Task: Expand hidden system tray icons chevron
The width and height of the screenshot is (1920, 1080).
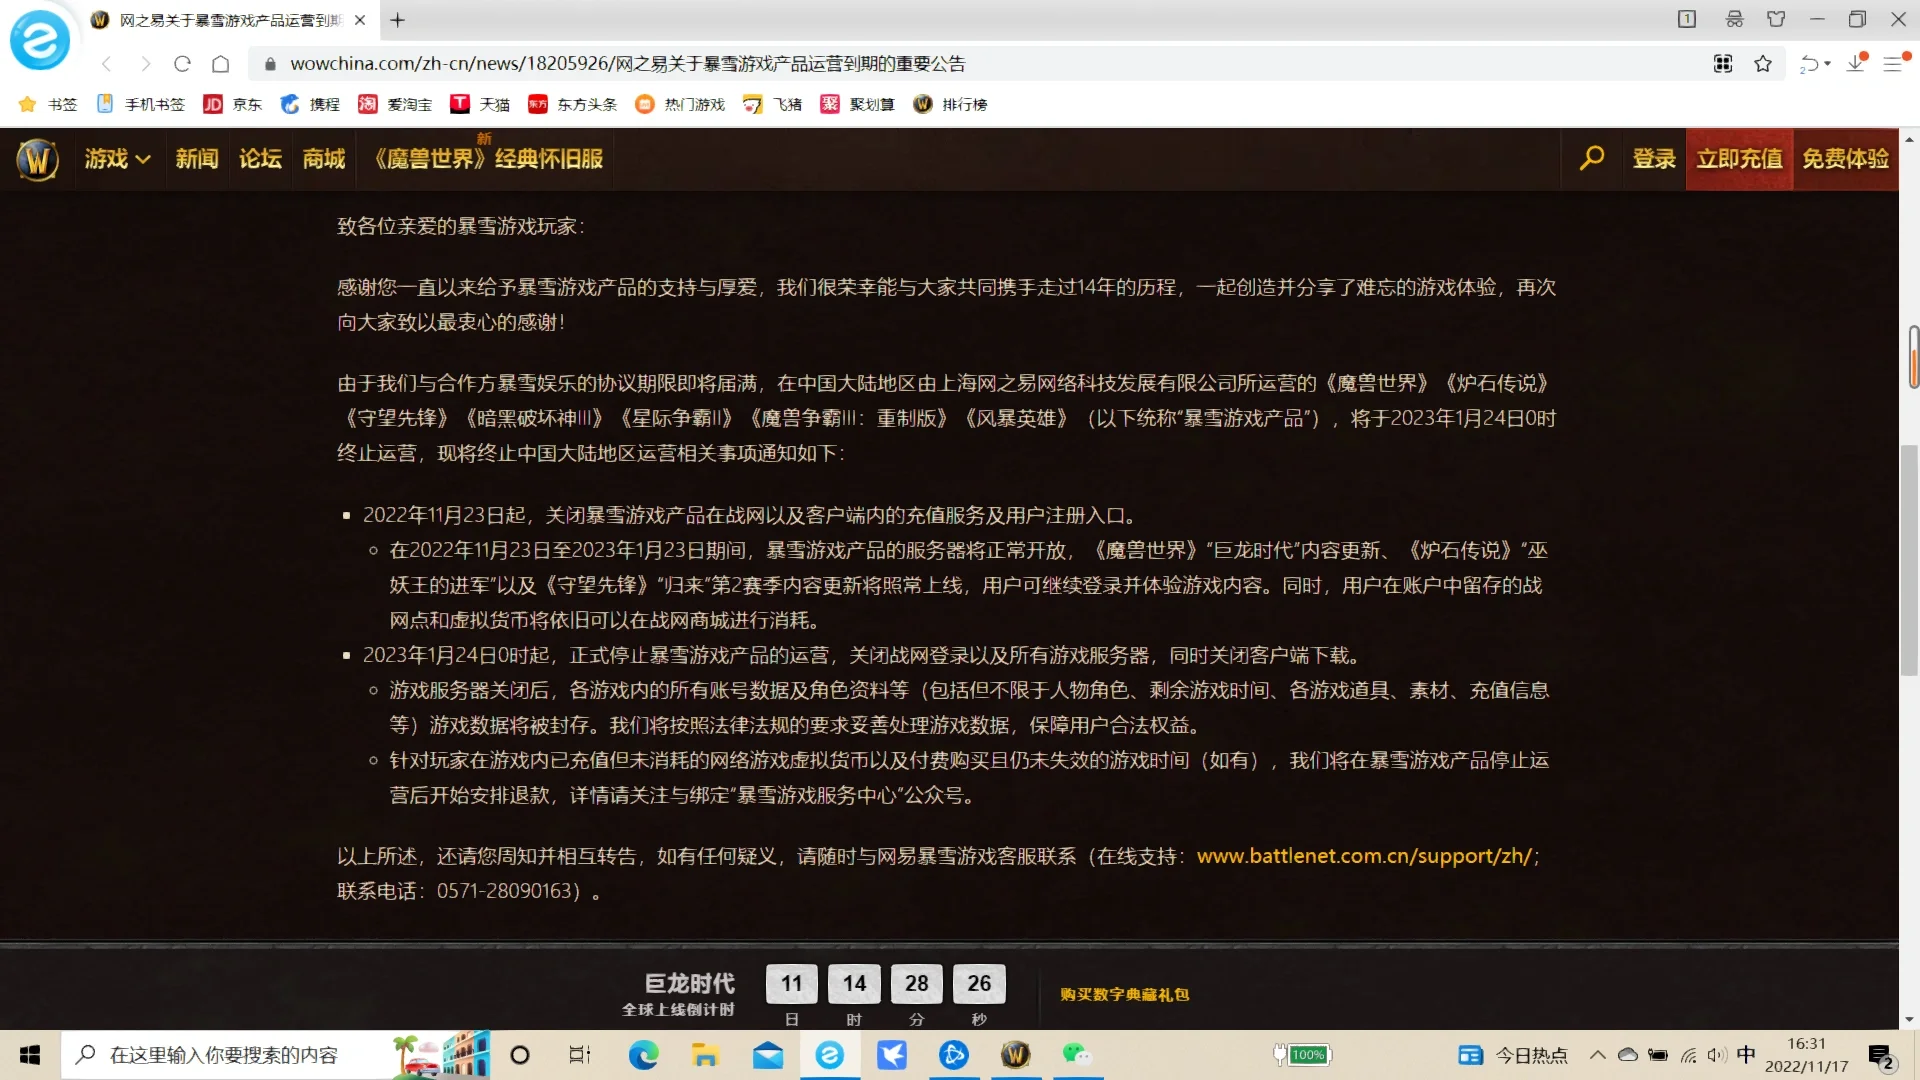Action: point(1597,1055)
